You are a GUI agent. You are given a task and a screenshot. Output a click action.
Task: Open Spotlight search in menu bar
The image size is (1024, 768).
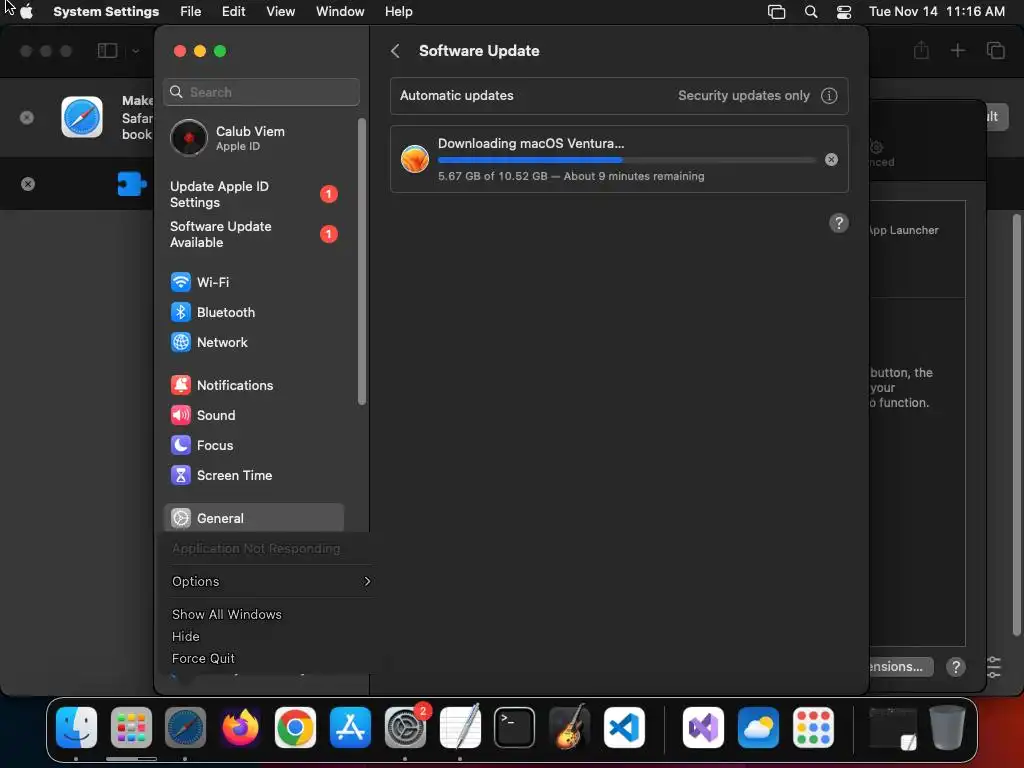point(810,12)
